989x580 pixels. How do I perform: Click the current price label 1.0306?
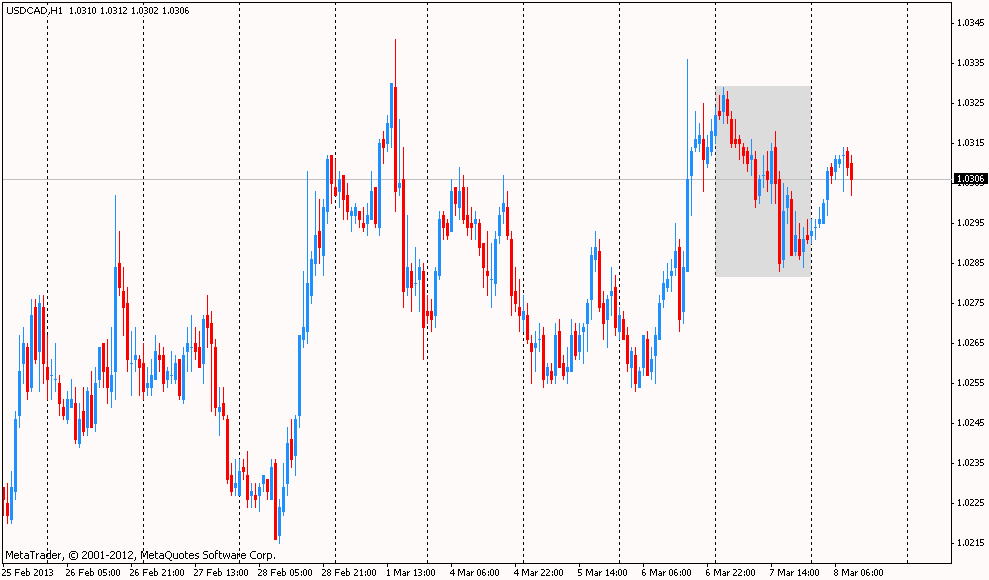pos(970,179)
